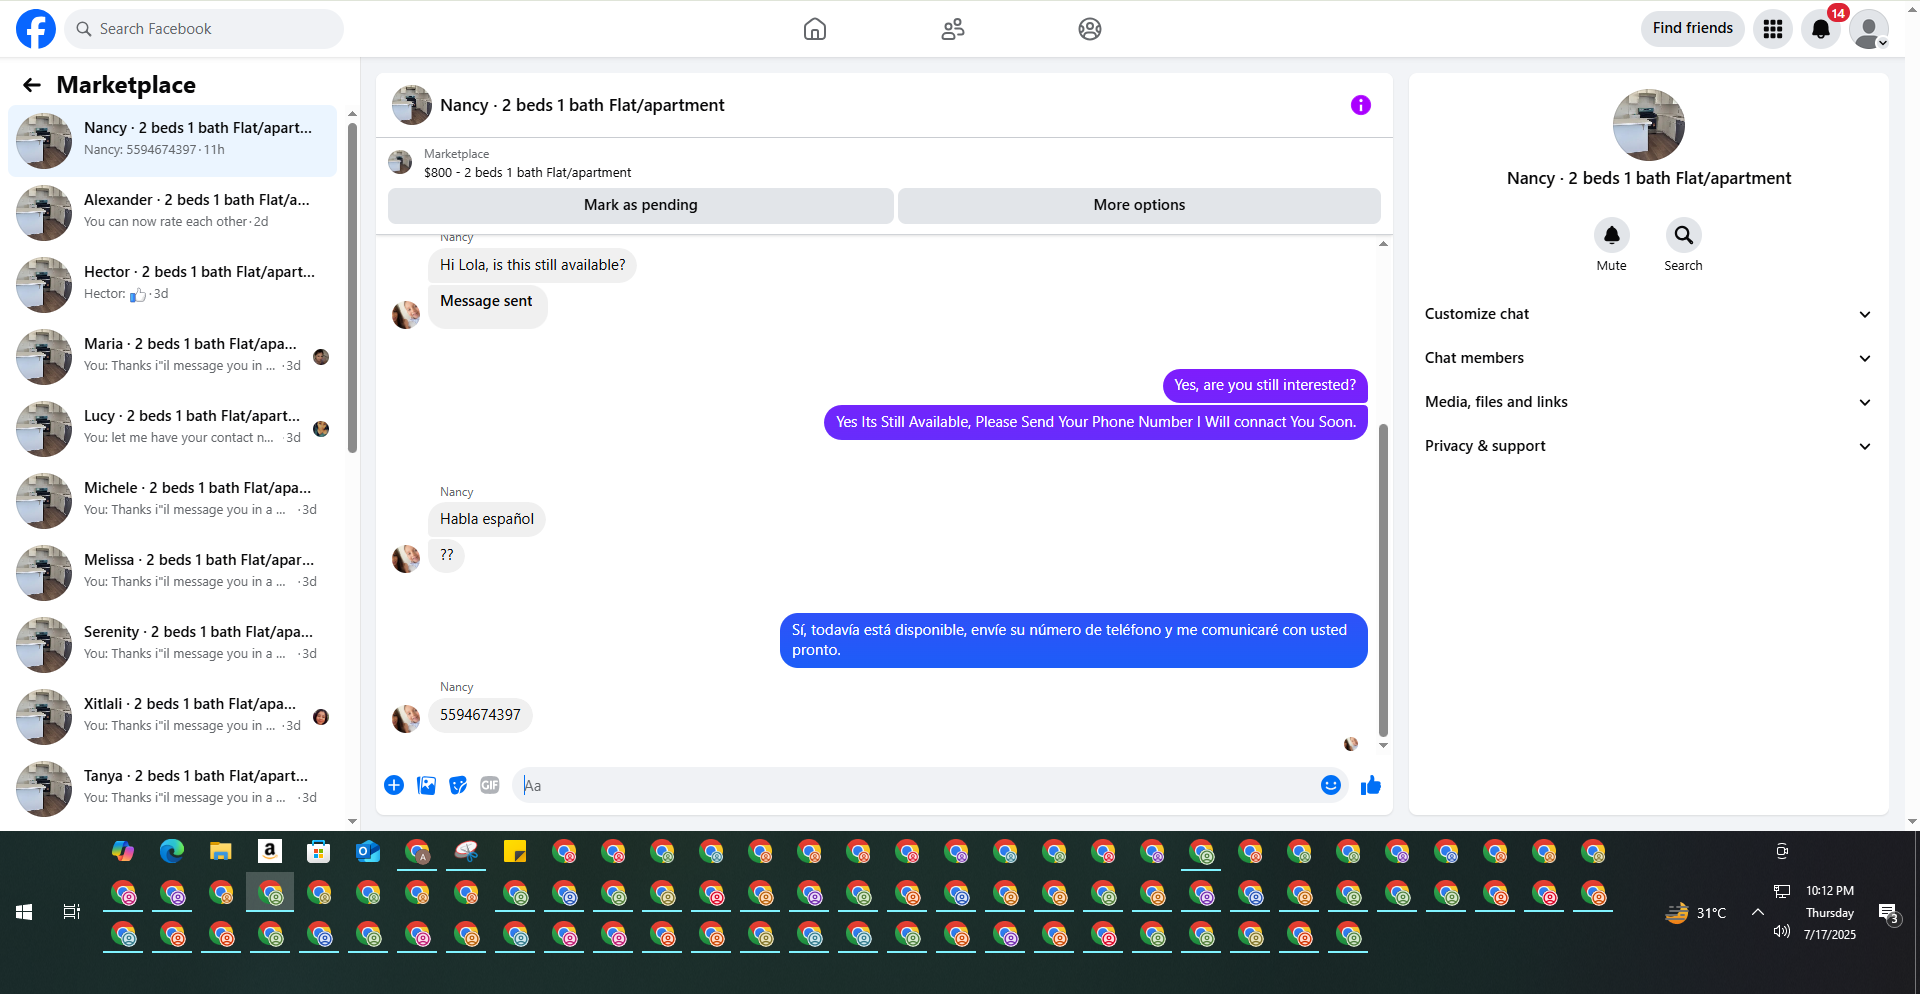
Task: Search within the conversation
Action: coord(1684,235)
